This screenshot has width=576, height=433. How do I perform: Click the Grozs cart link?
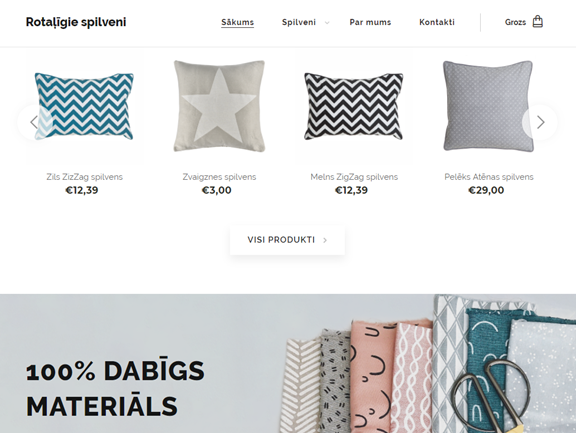click(x=515, y=22)
